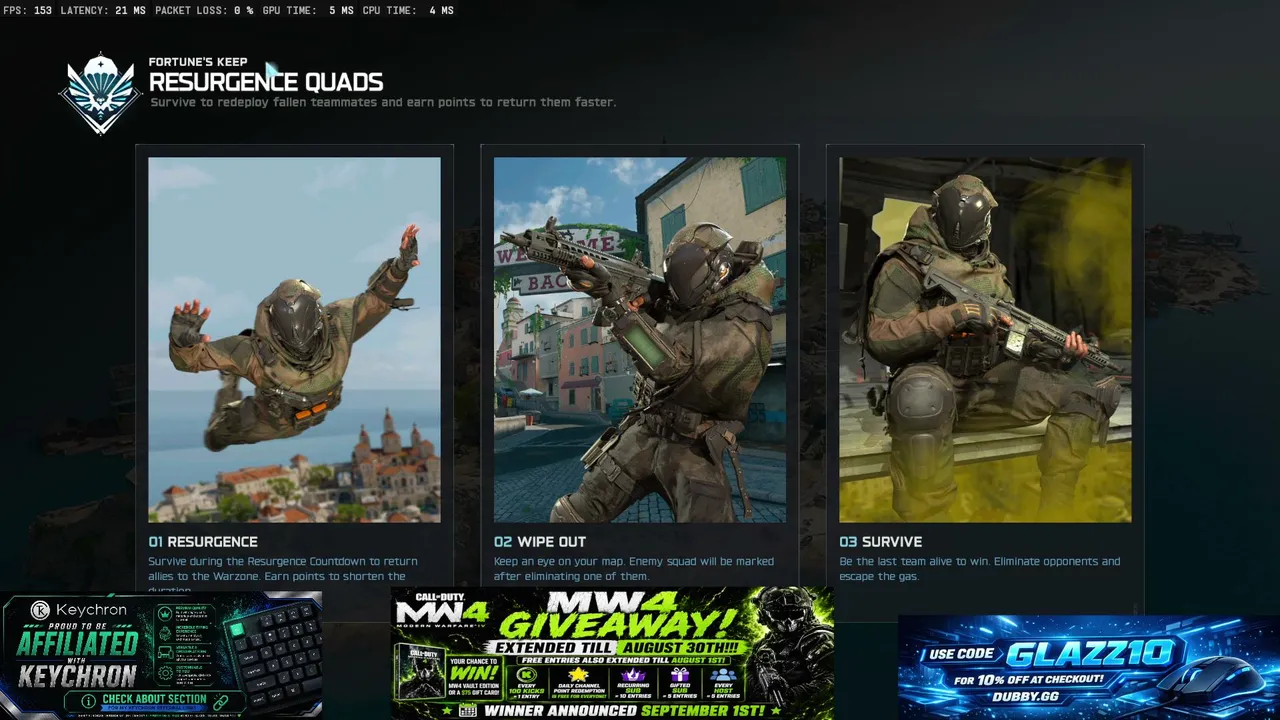Screen dimensions: 1280x720
Task: Click the Resurgence Quads parachute emblem
Action: [x=100, y=92]
